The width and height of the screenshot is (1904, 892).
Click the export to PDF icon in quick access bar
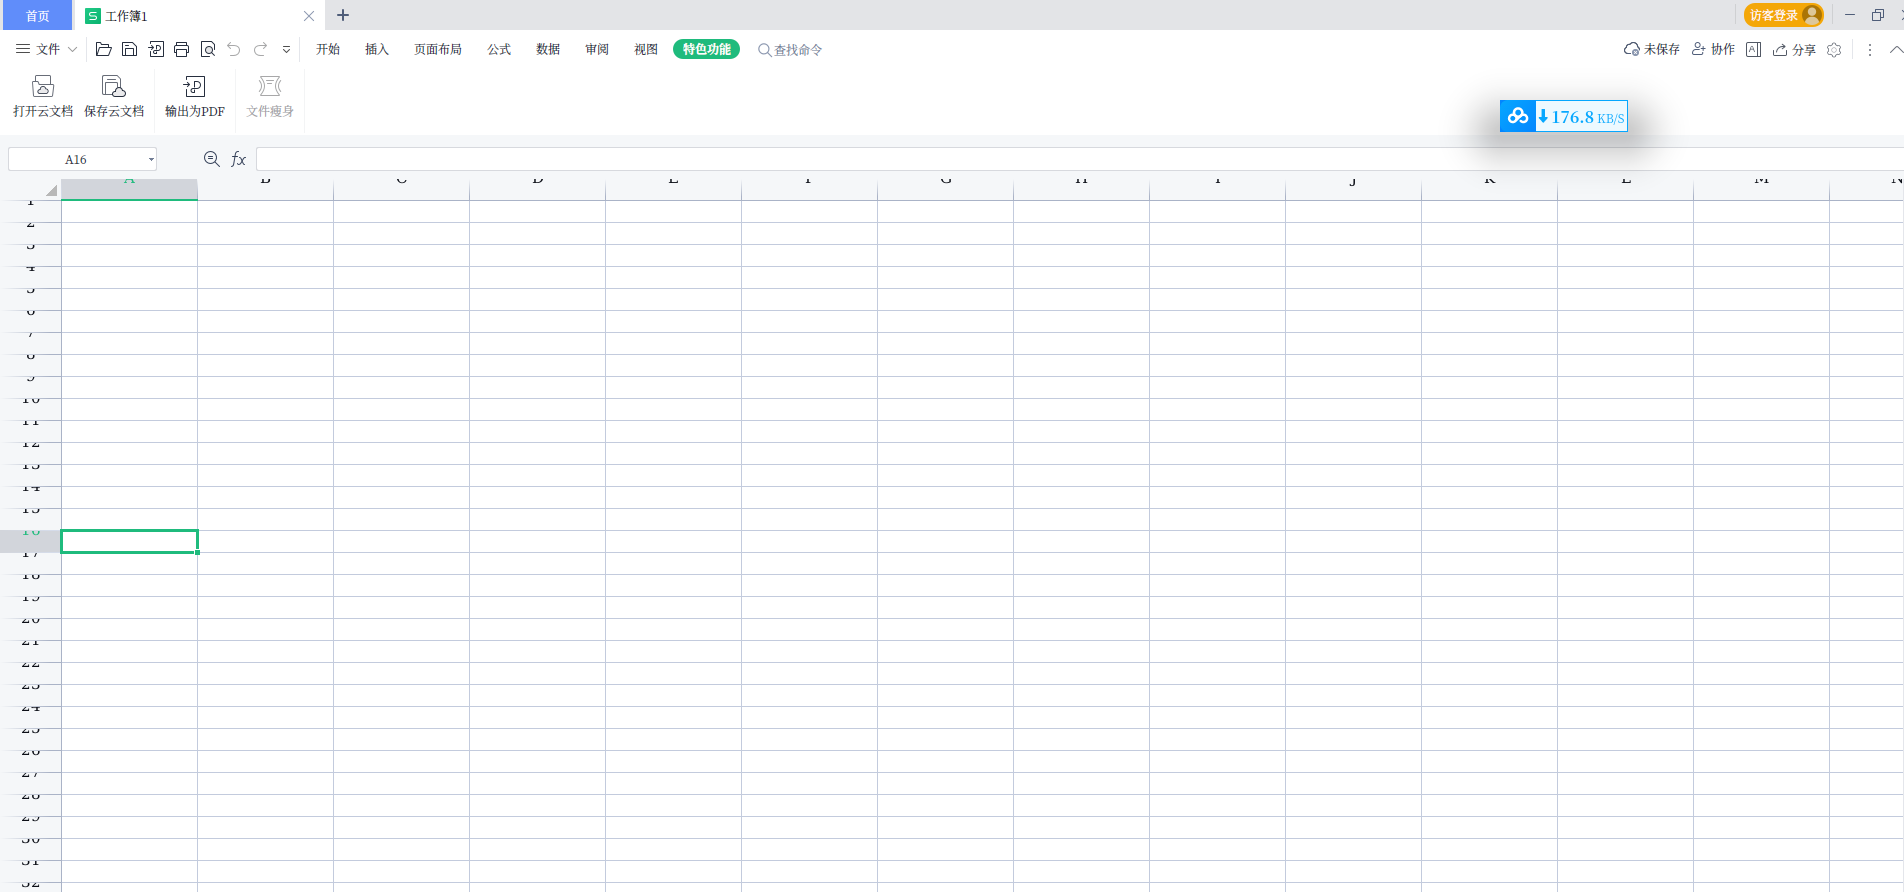click(x=156, y=49)
